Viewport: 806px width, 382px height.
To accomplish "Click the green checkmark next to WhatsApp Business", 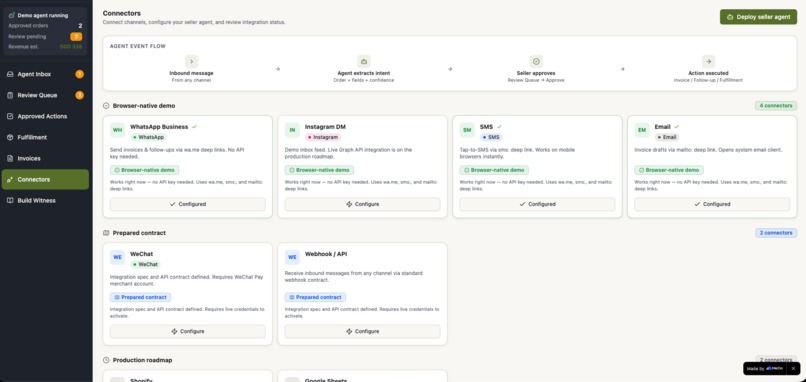I will point(194,126).
